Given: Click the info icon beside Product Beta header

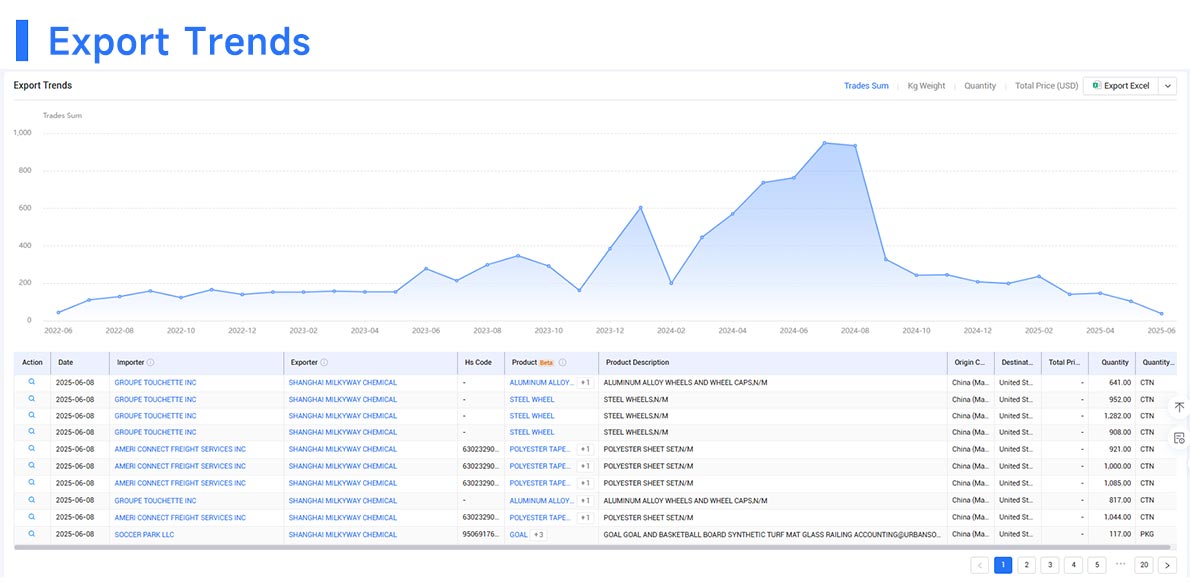Looking at the screenshot, I should 562,363.
